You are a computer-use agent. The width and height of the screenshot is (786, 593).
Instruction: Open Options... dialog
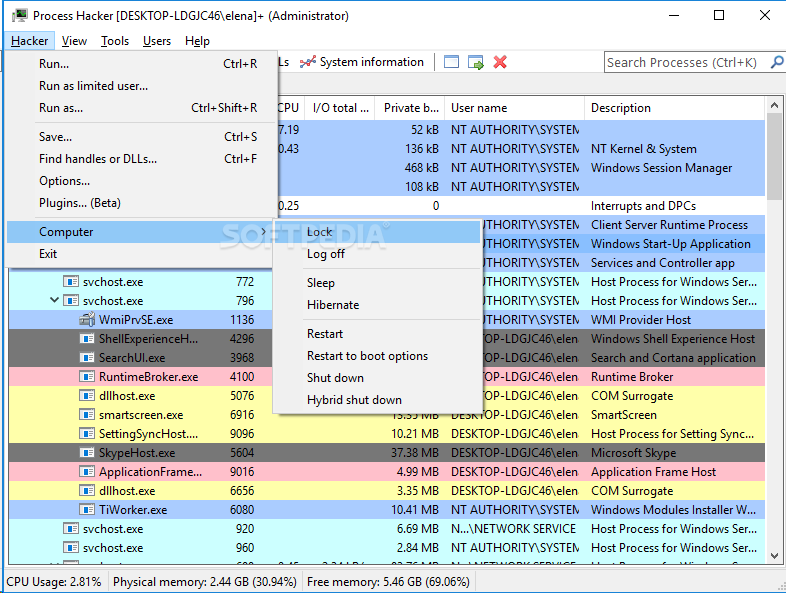point(142,181)
